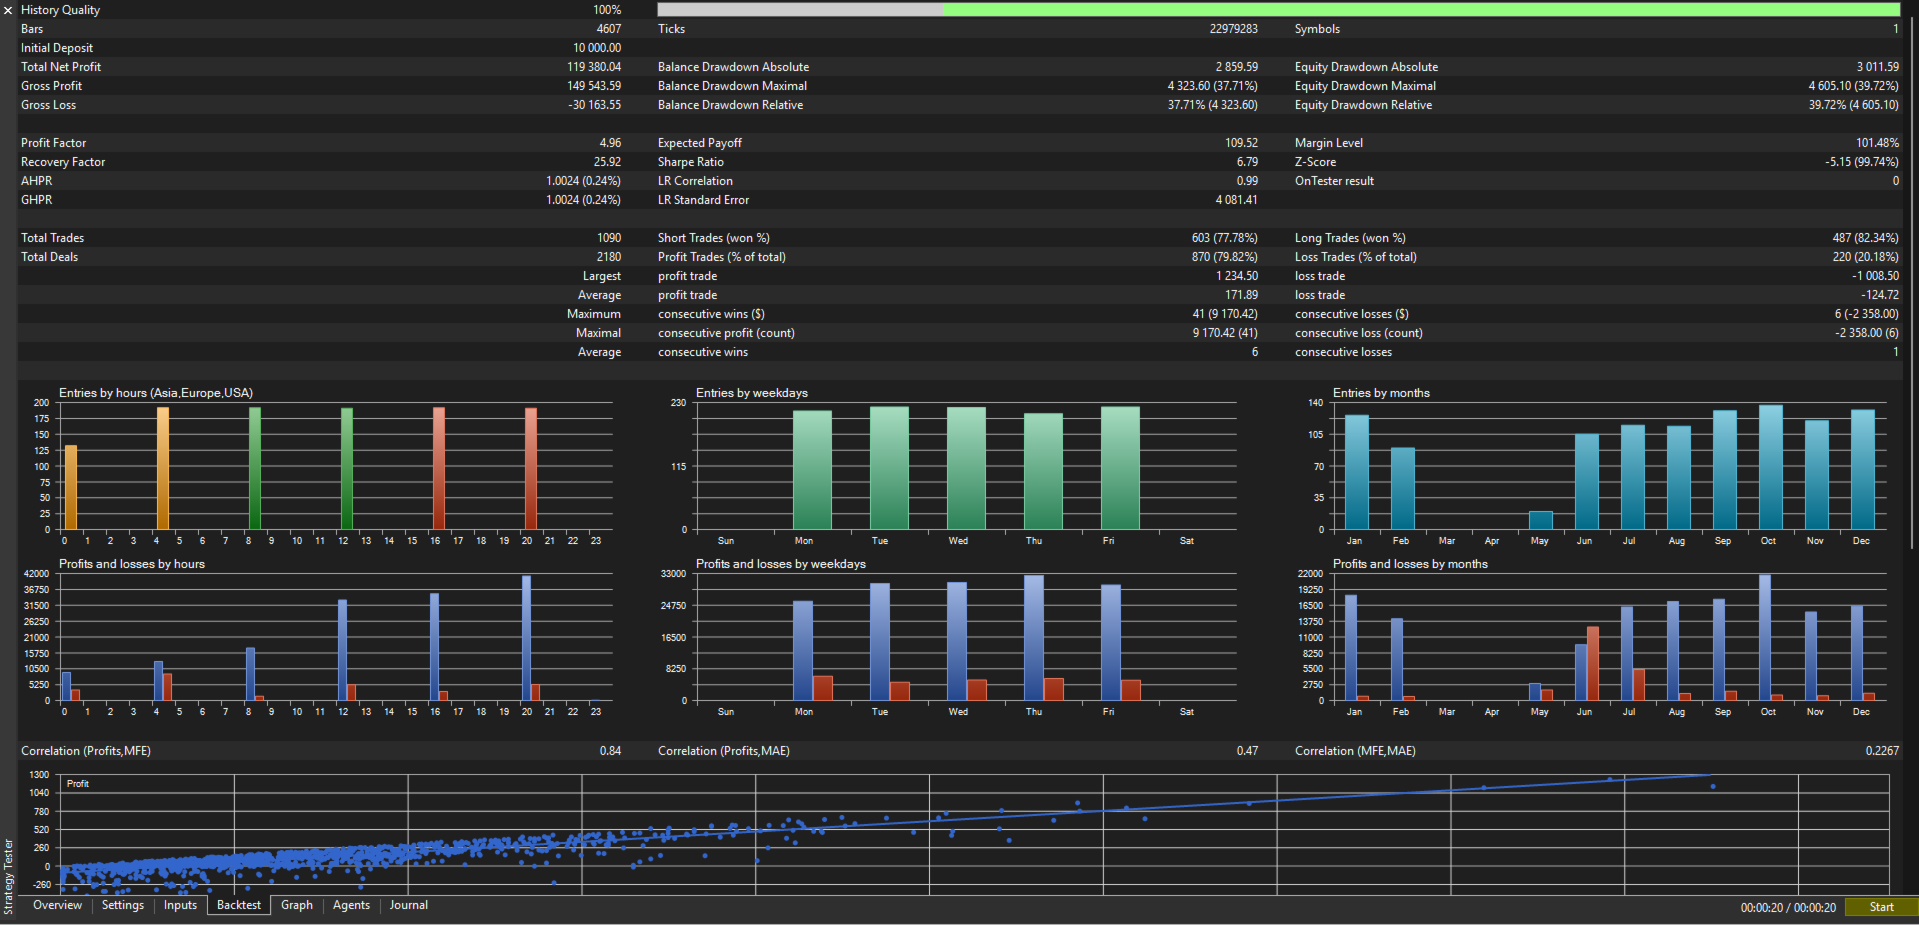Select the Total Net Profit value

(x=594, y=67)
